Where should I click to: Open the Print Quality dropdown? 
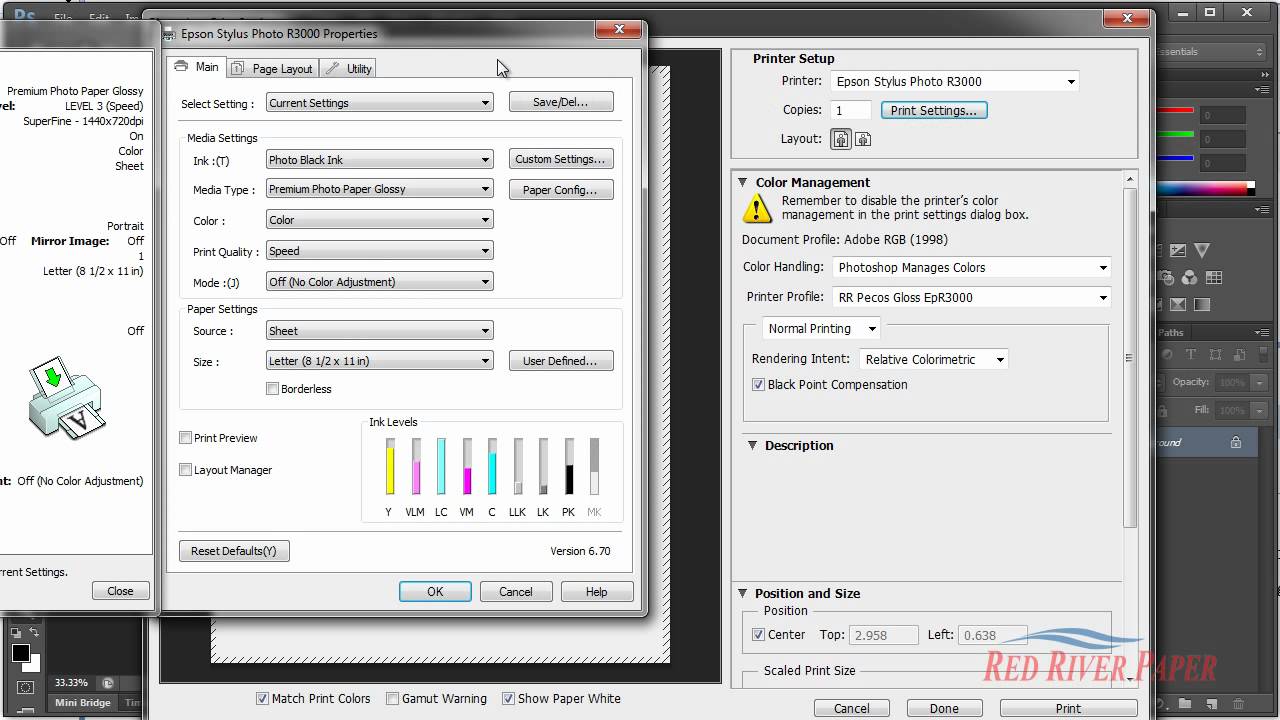[x=380, y=251]
